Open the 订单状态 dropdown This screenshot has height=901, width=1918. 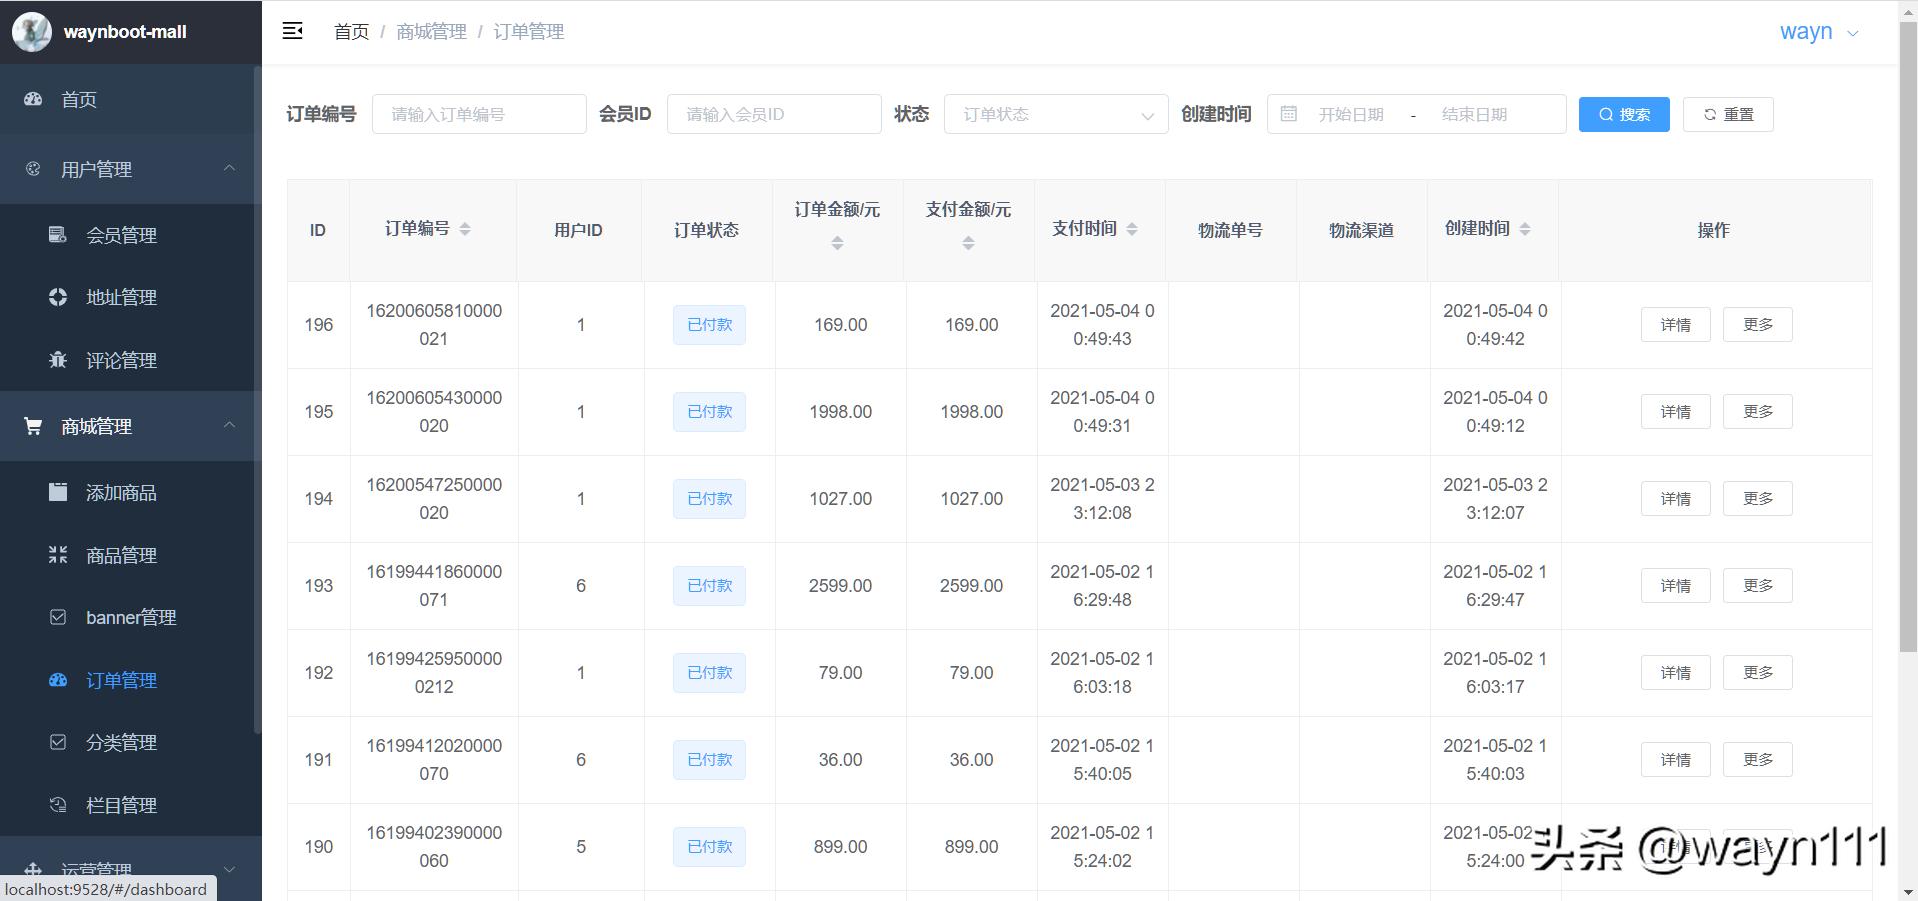1056,114
